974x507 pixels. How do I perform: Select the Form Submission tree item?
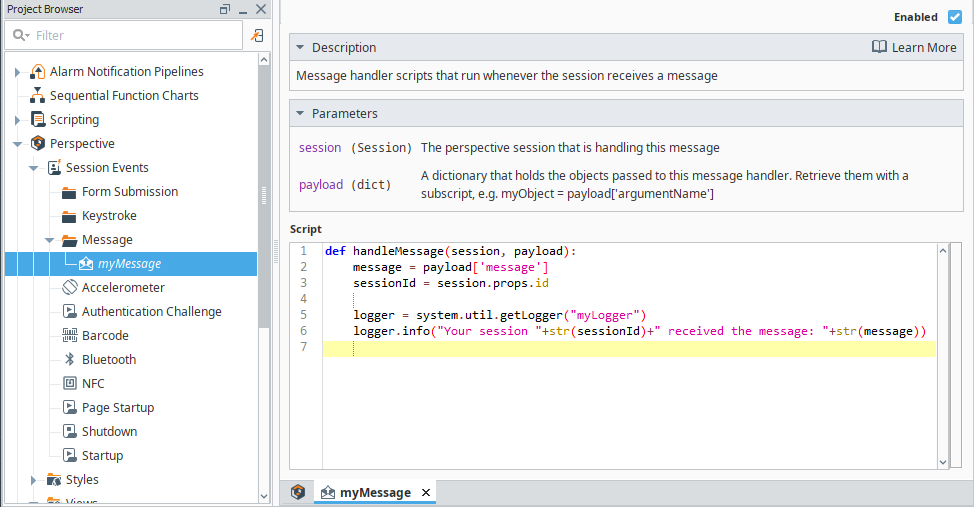[x=130, y=192]
